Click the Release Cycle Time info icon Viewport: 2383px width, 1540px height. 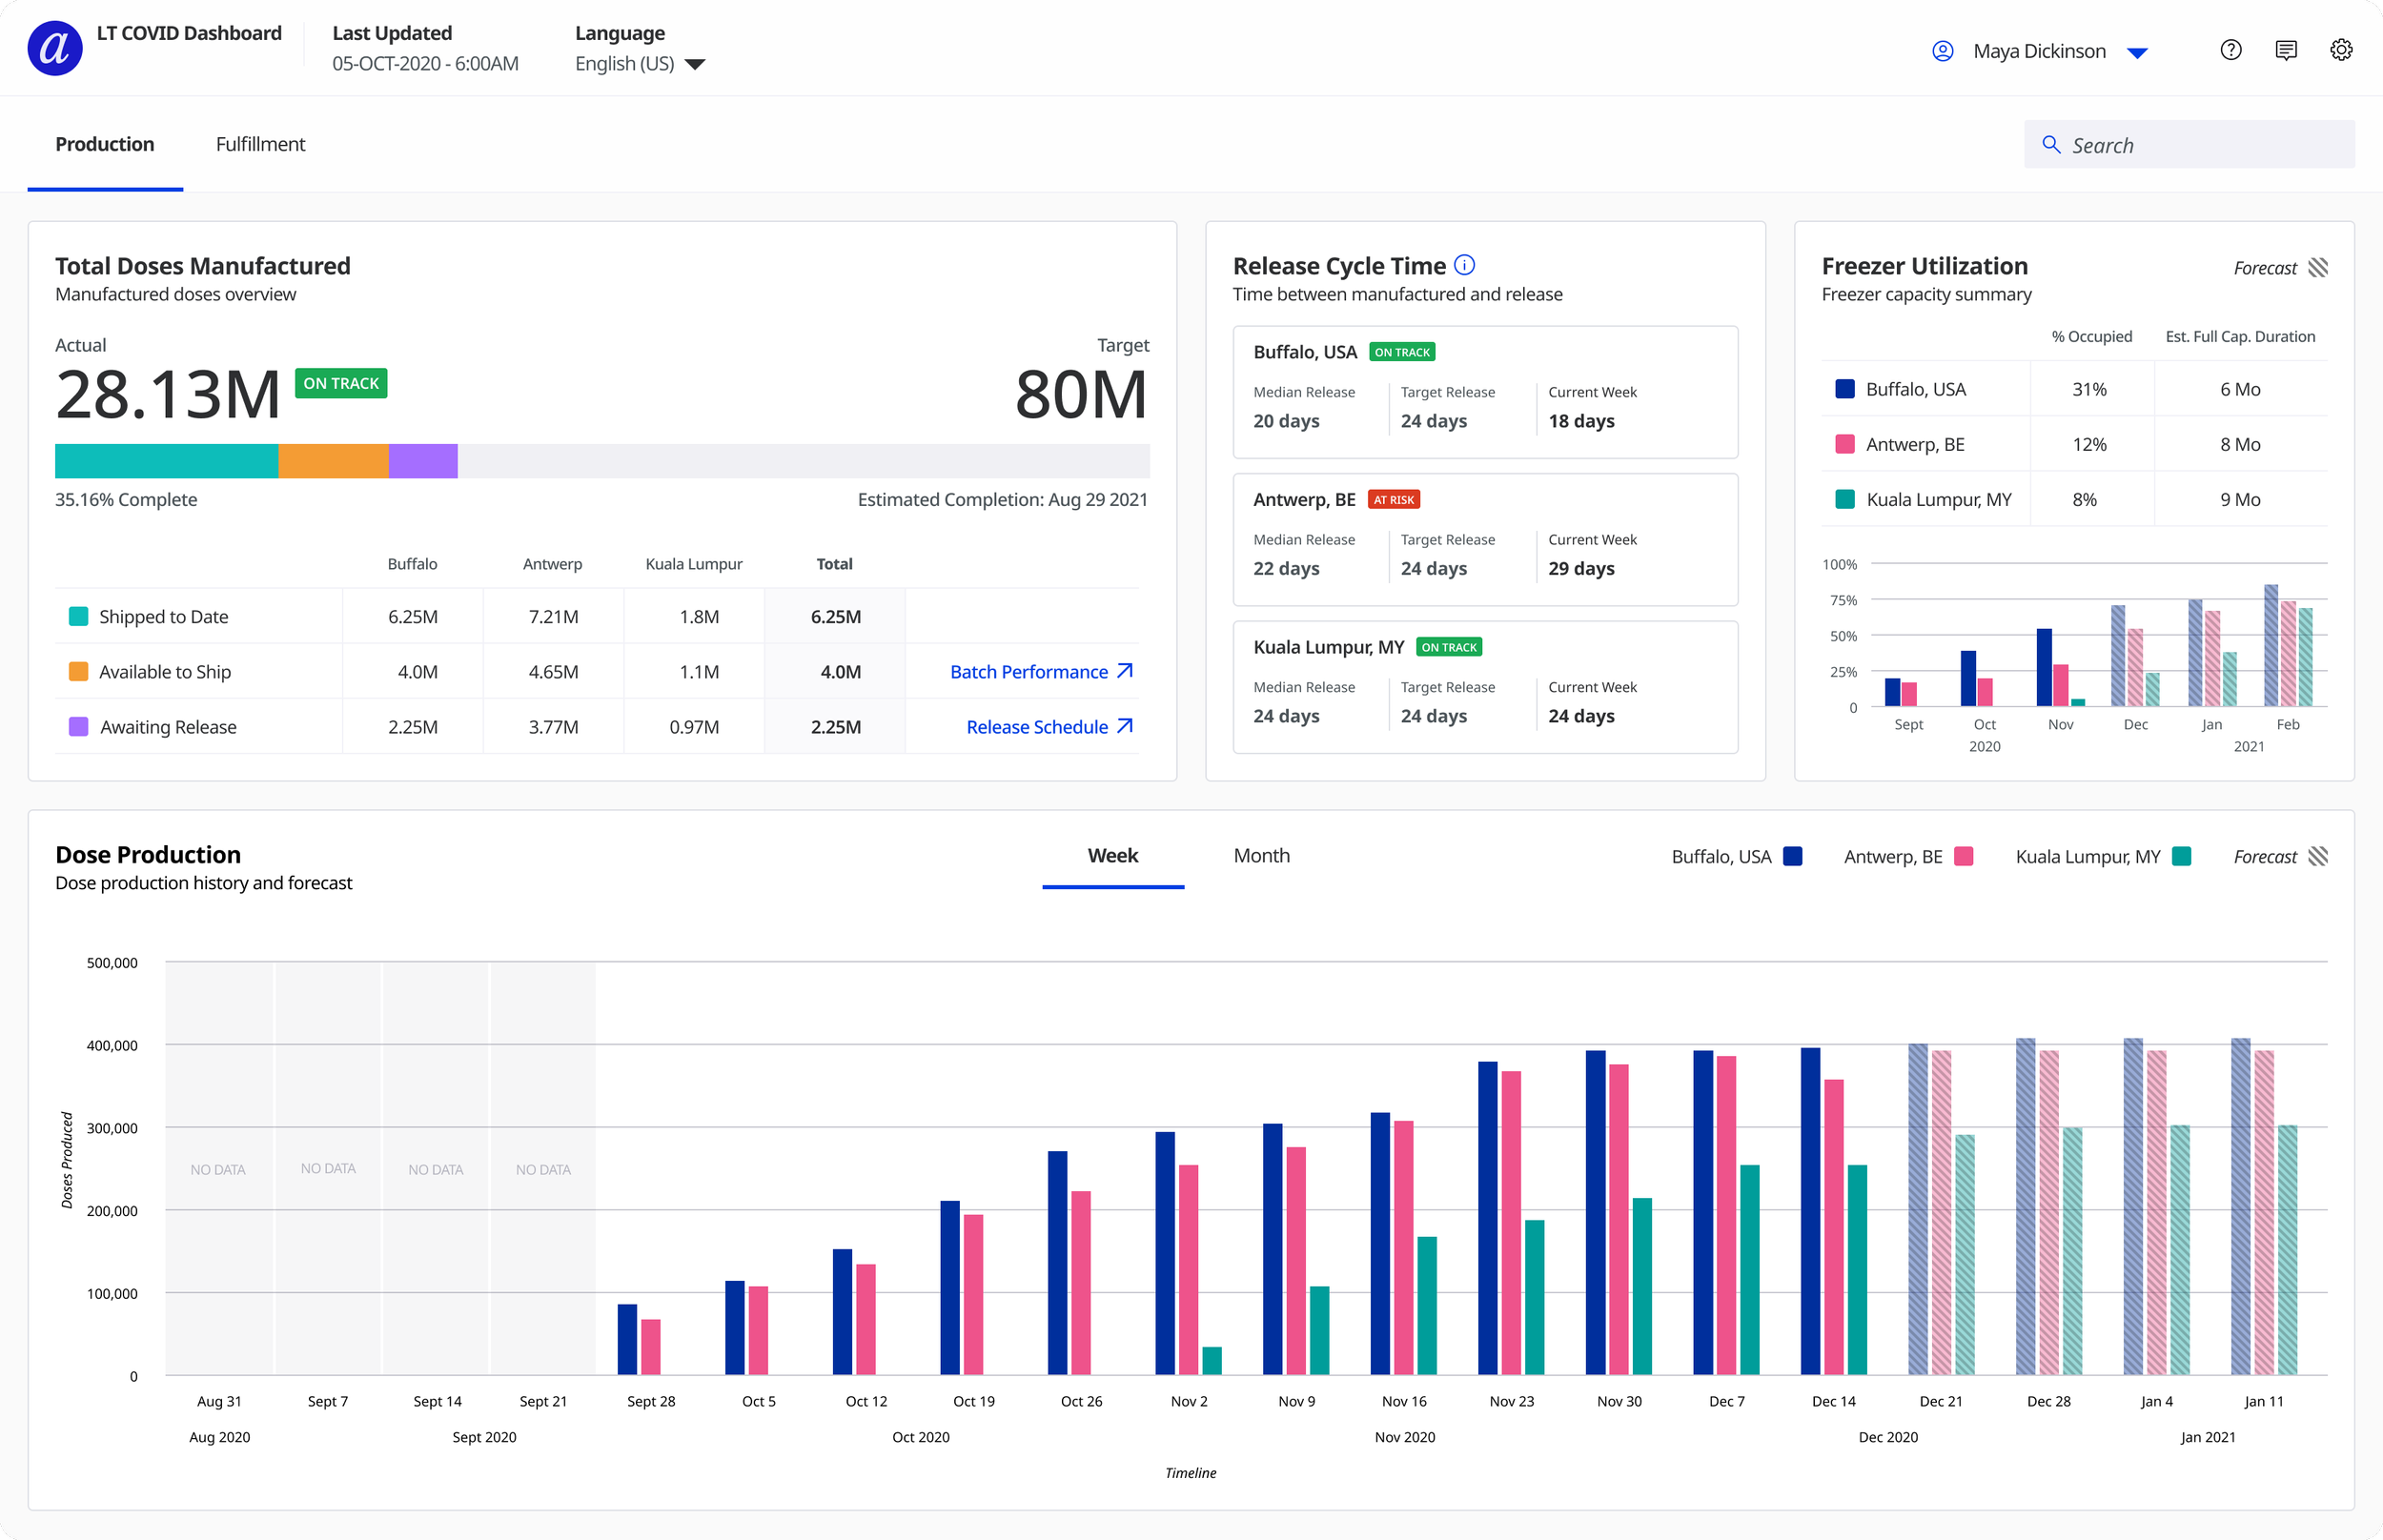pyautogui.click(x=1464, y=265)
